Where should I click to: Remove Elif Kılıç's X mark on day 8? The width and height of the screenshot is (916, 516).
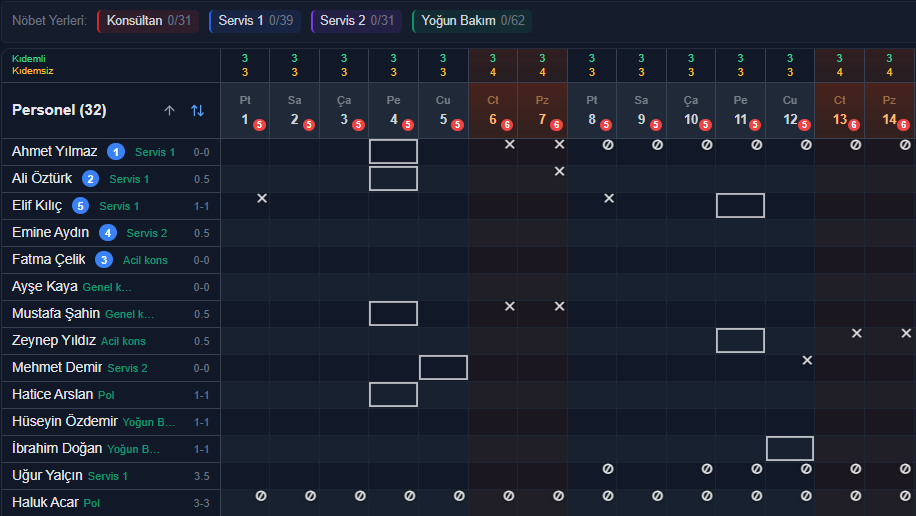click(x=609, y=199)
